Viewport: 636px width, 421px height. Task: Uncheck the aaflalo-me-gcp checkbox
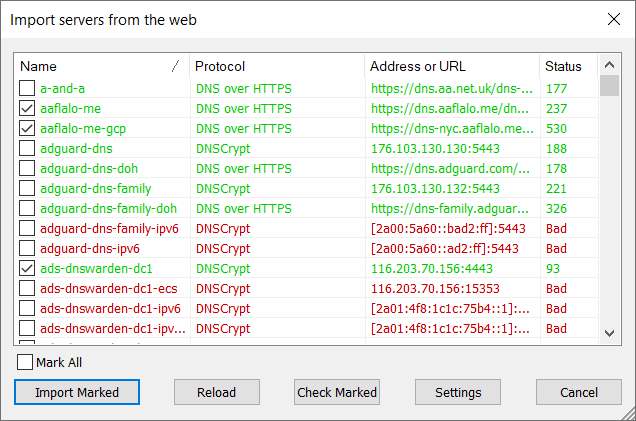pos(26,128)
